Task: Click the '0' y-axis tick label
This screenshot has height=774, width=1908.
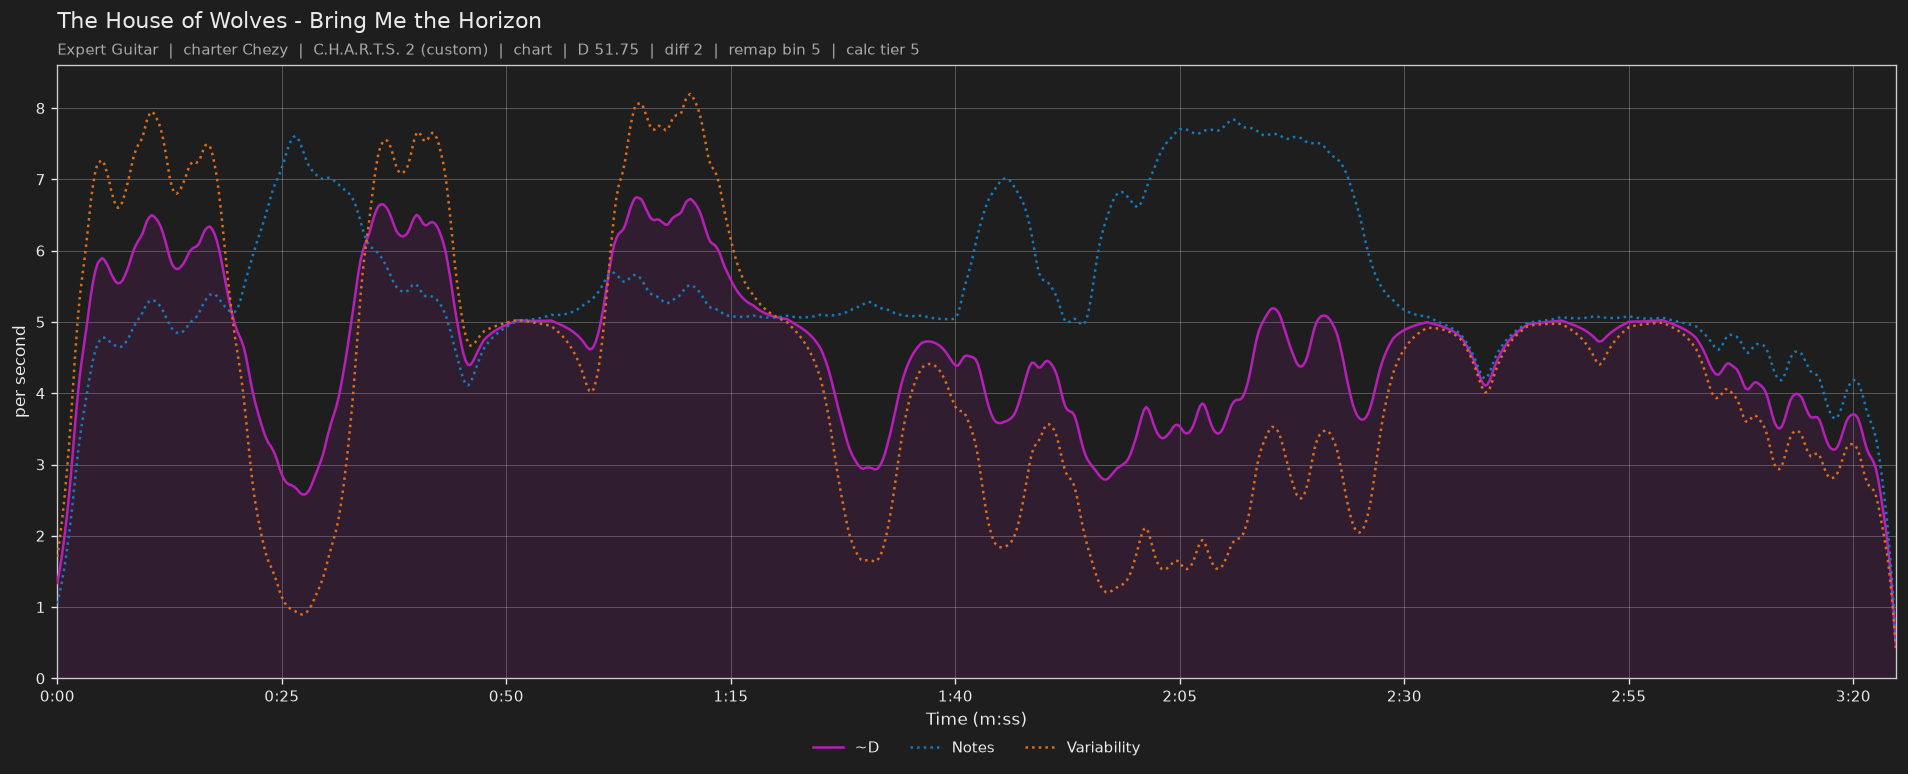Action: [x=41, y=679]
